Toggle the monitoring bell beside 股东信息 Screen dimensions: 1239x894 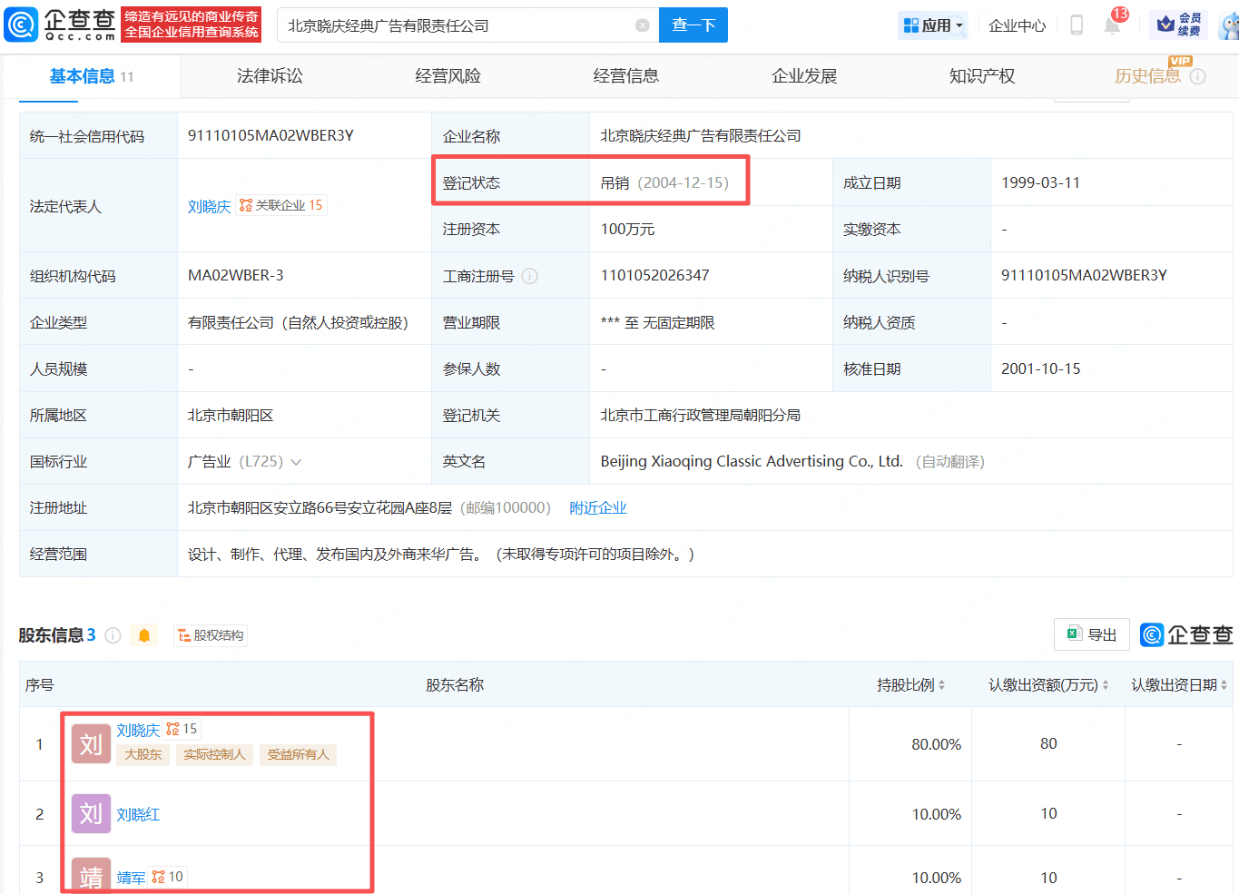(143, 635)
